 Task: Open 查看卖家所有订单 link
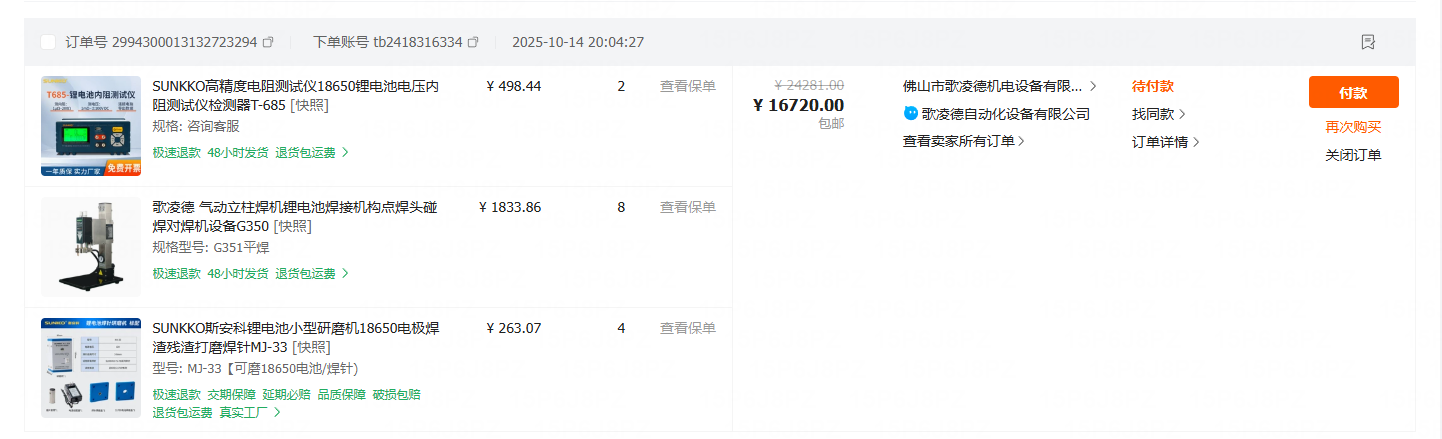pyautogui.click(x=963, y=141)
